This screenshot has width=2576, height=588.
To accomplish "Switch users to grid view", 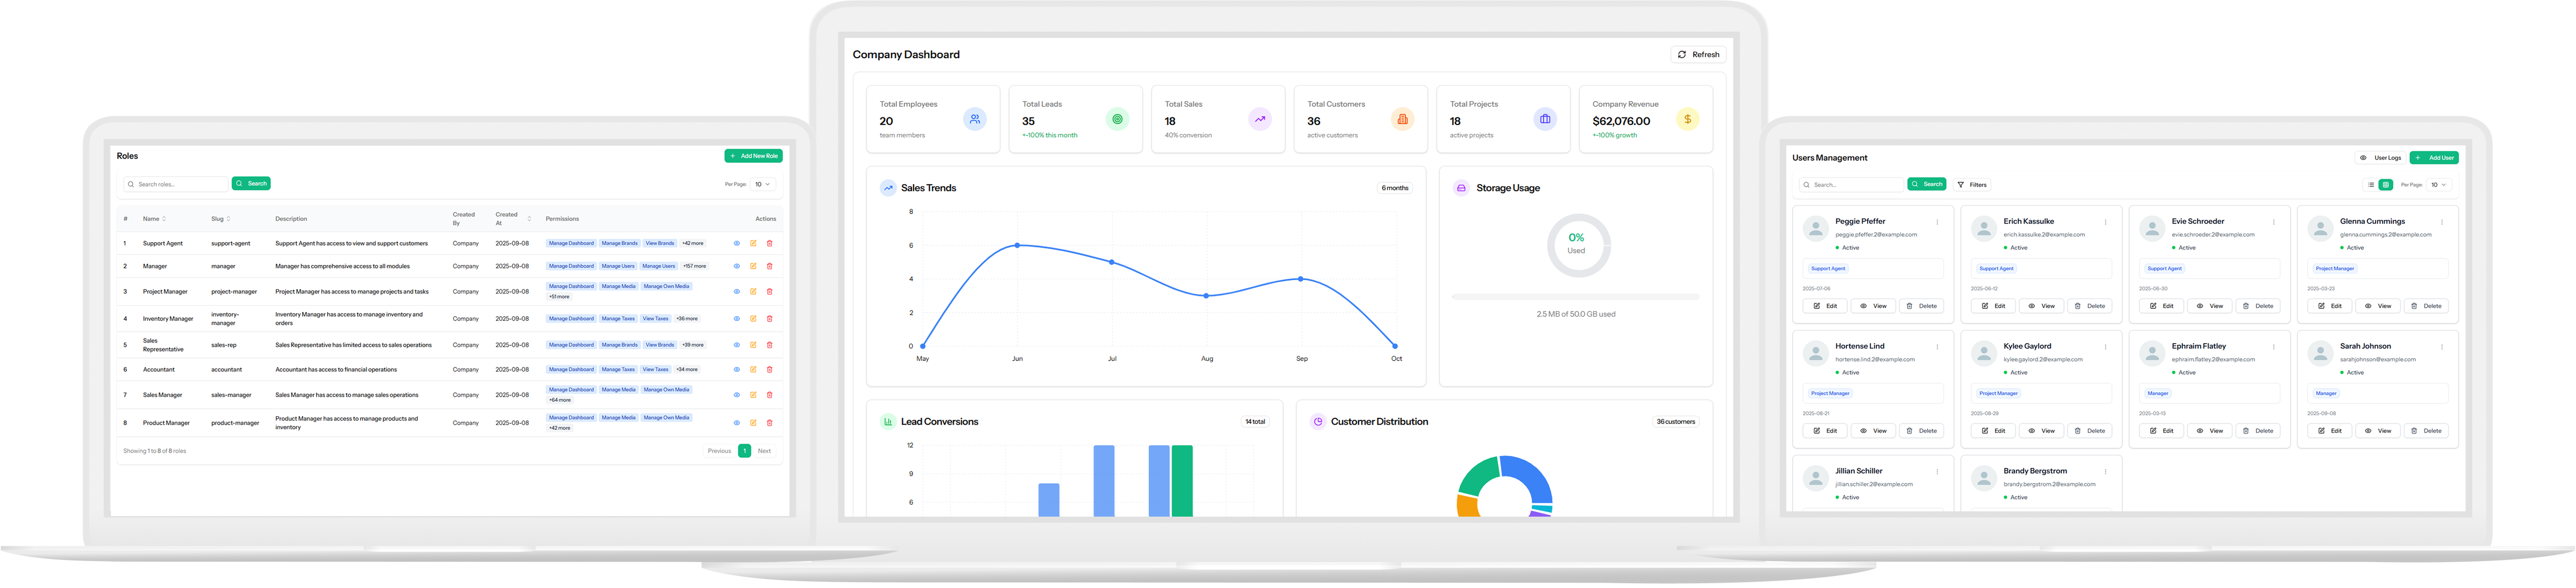I will (2385, 185).
